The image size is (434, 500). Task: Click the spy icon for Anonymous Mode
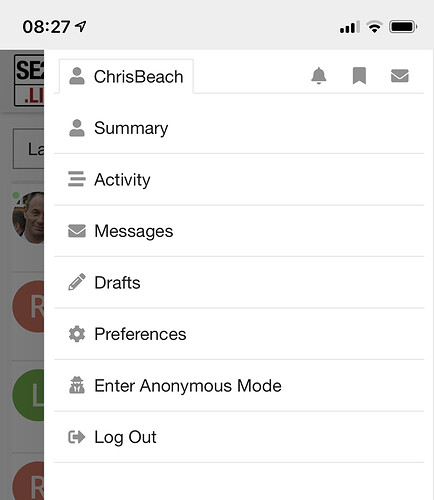(77, 385)
